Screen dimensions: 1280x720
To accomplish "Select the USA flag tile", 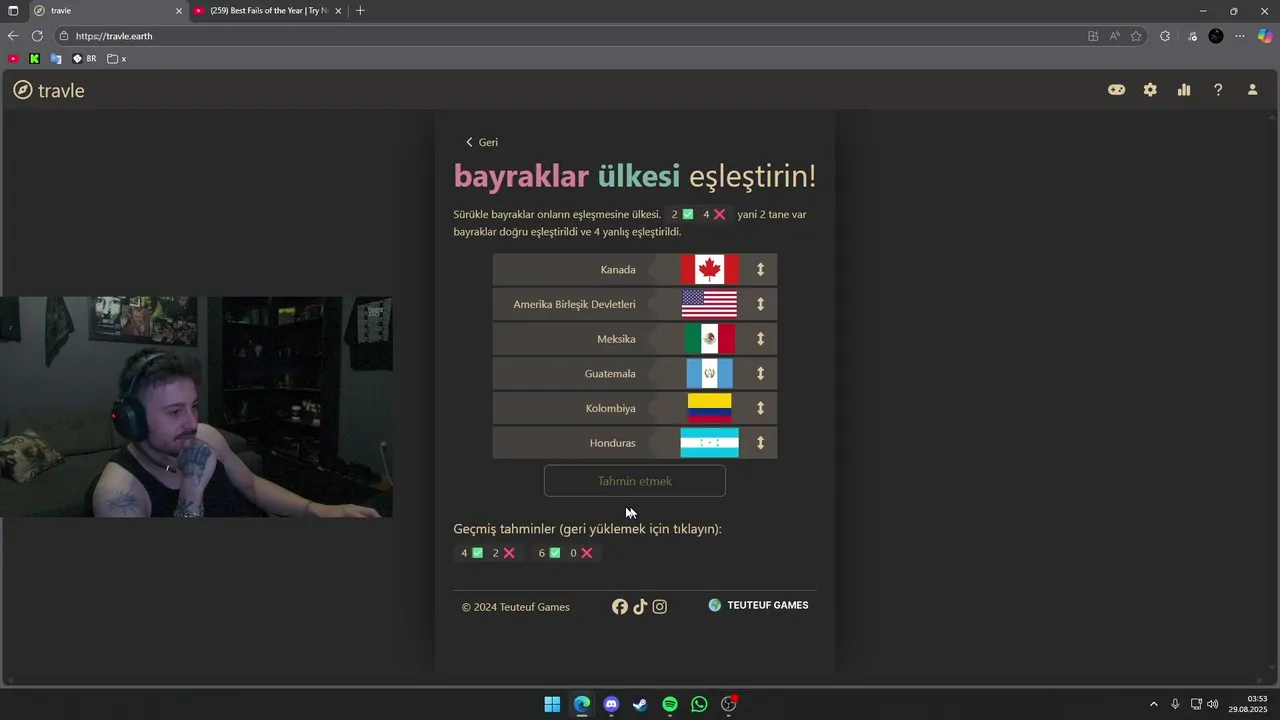I will point(710,304).
